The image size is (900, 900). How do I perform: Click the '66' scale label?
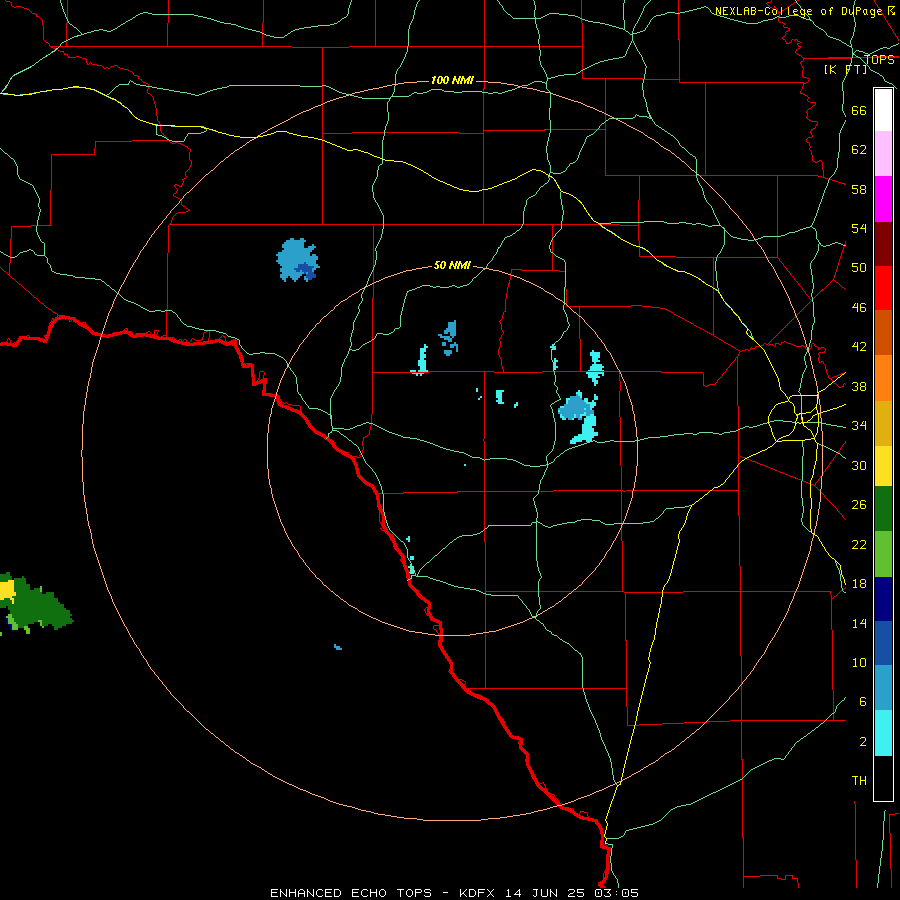859,110
